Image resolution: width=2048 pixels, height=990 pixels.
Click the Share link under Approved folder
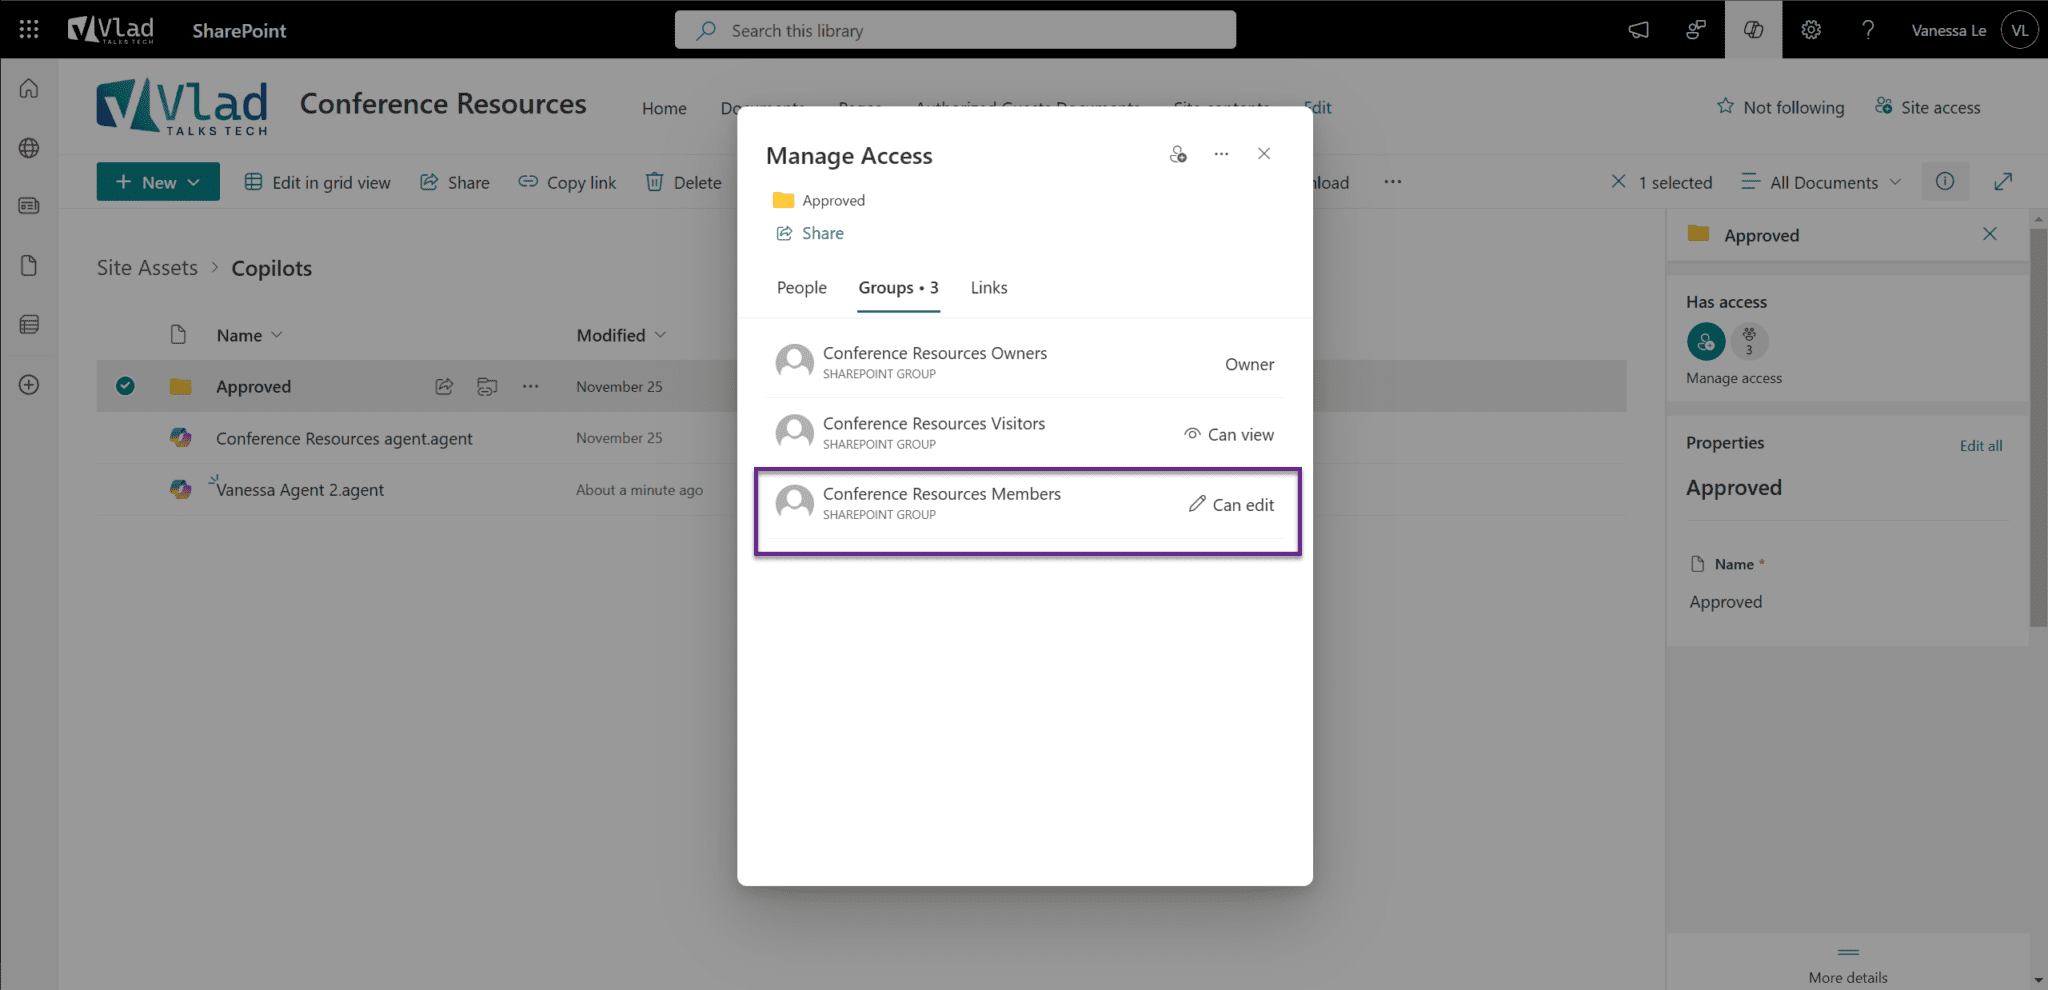810,232
